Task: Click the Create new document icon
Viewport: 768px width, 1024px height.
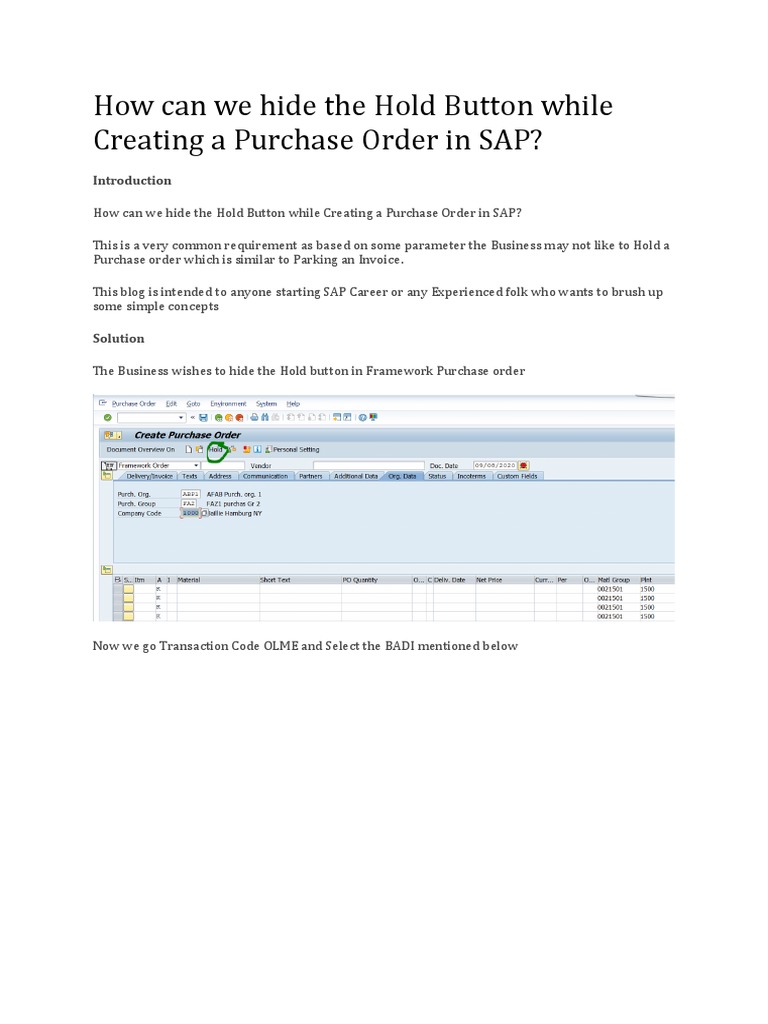Action: [189, 449]
